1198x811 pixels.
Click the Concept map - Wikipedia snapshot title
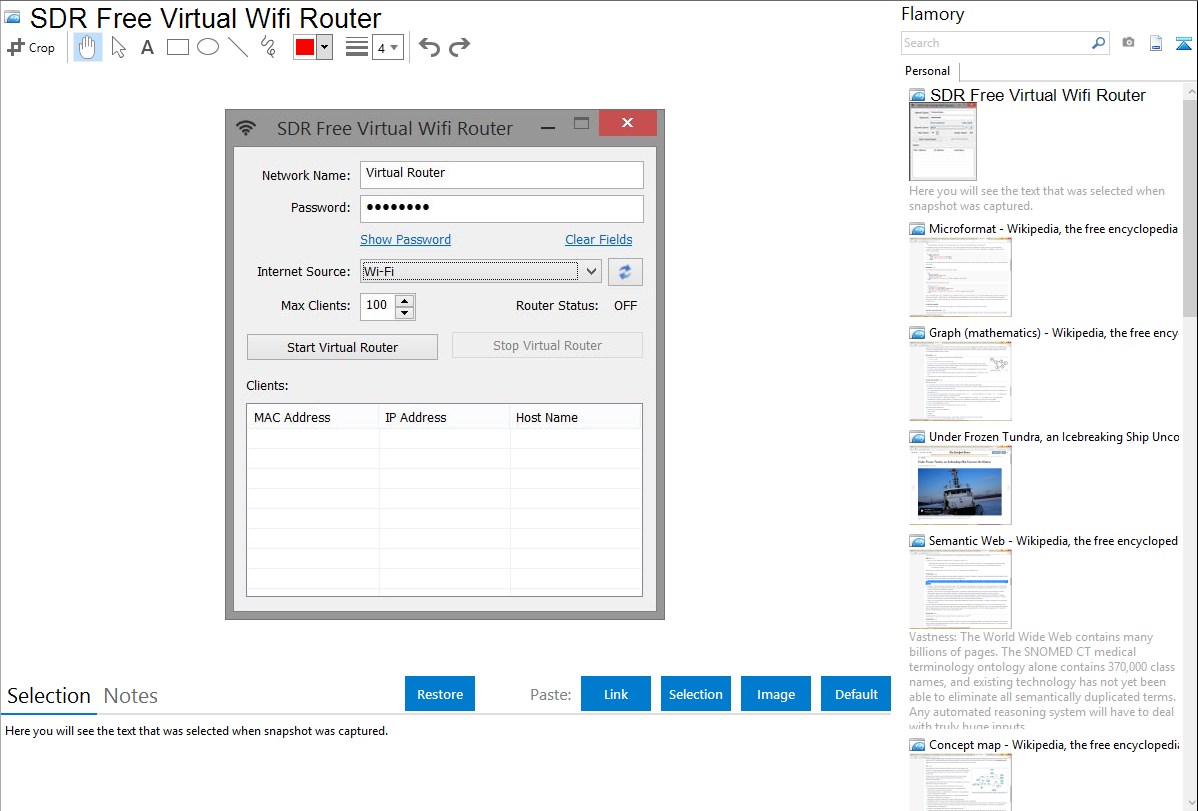click(x=1054, y=744)
